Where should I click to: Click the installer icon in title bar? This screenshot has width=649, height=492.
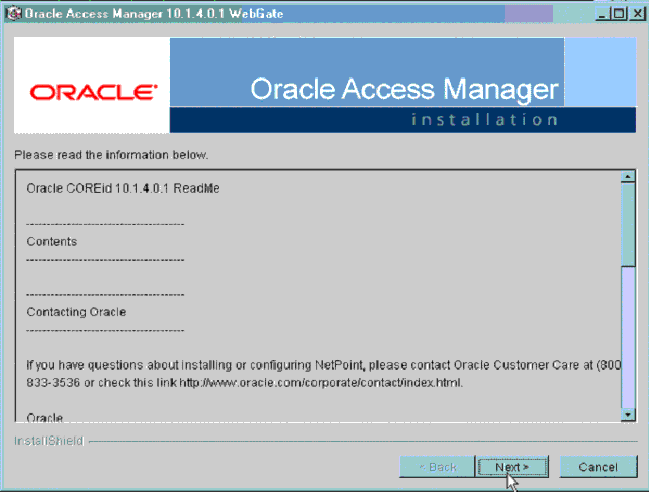[x=14, y=14]
